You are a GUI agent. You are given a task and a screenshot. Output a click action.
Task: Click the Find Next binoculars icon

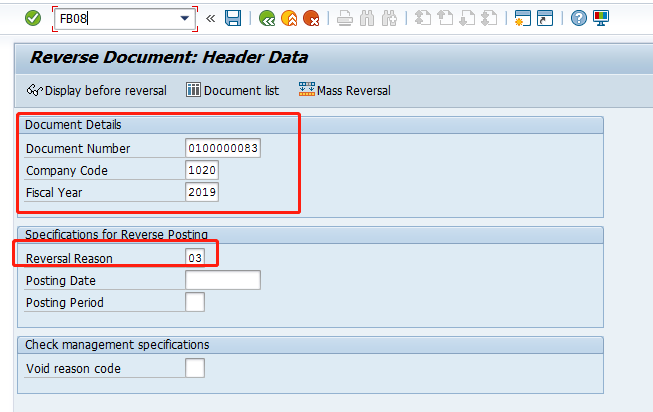(x=389, y=18)
